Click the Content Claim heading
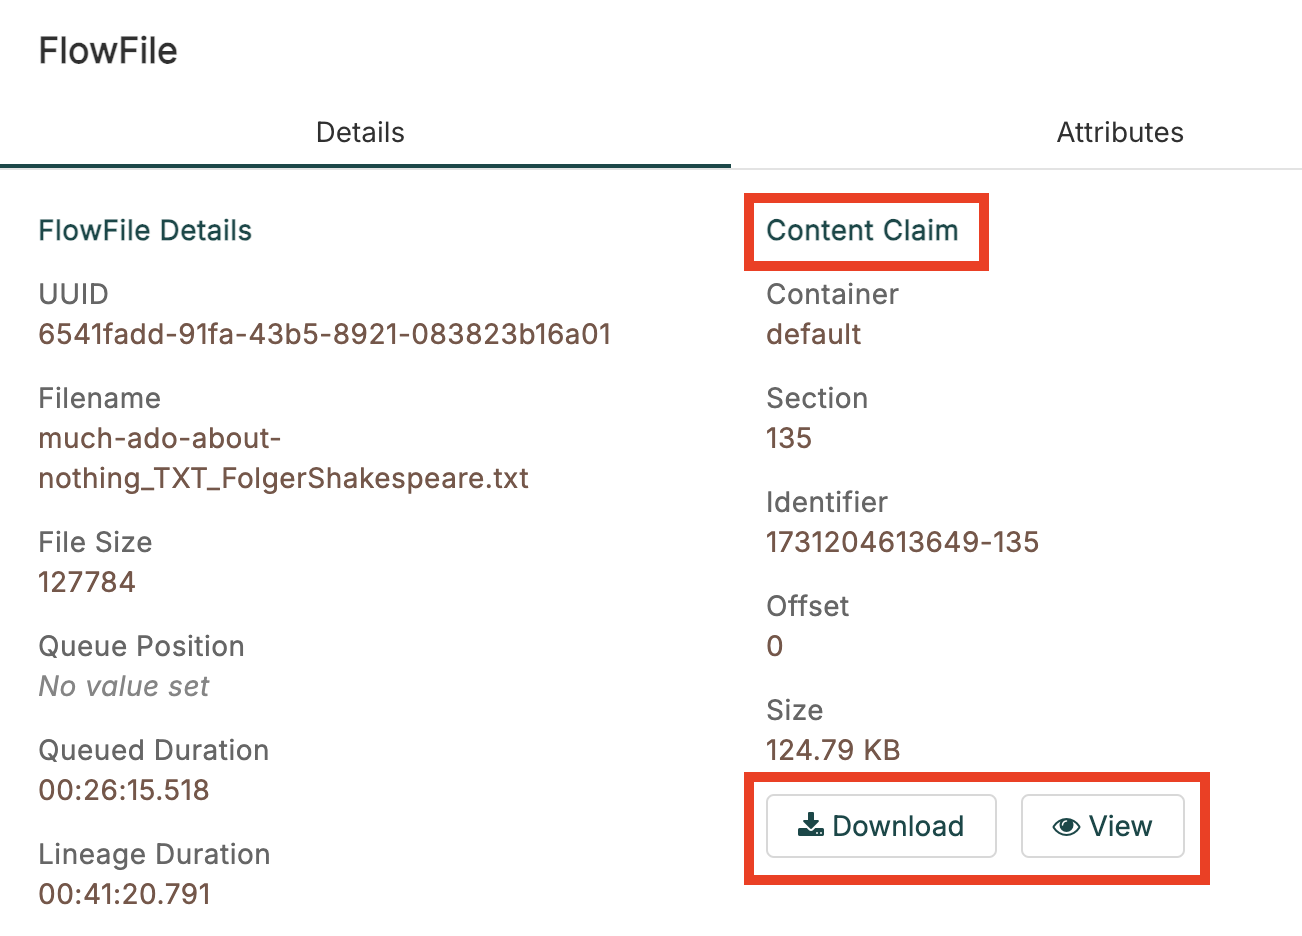Viewport: 1302px width, 936px height. coord(862,230)
